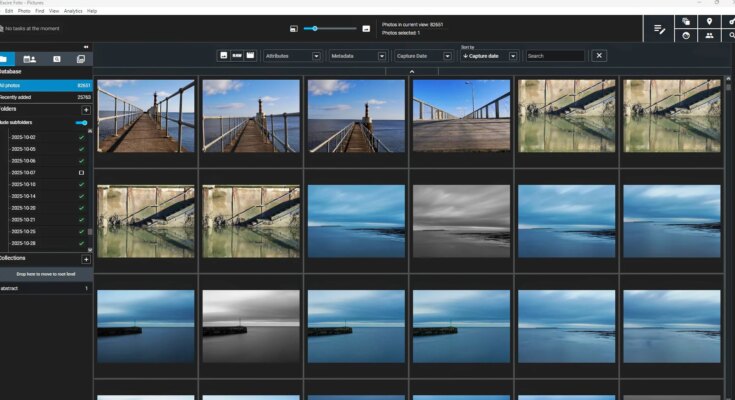The width and height of the screenshot is (735, 400).
Task: Open the Folders tab icon in sidebar
Action: click(x=8, y=60)
